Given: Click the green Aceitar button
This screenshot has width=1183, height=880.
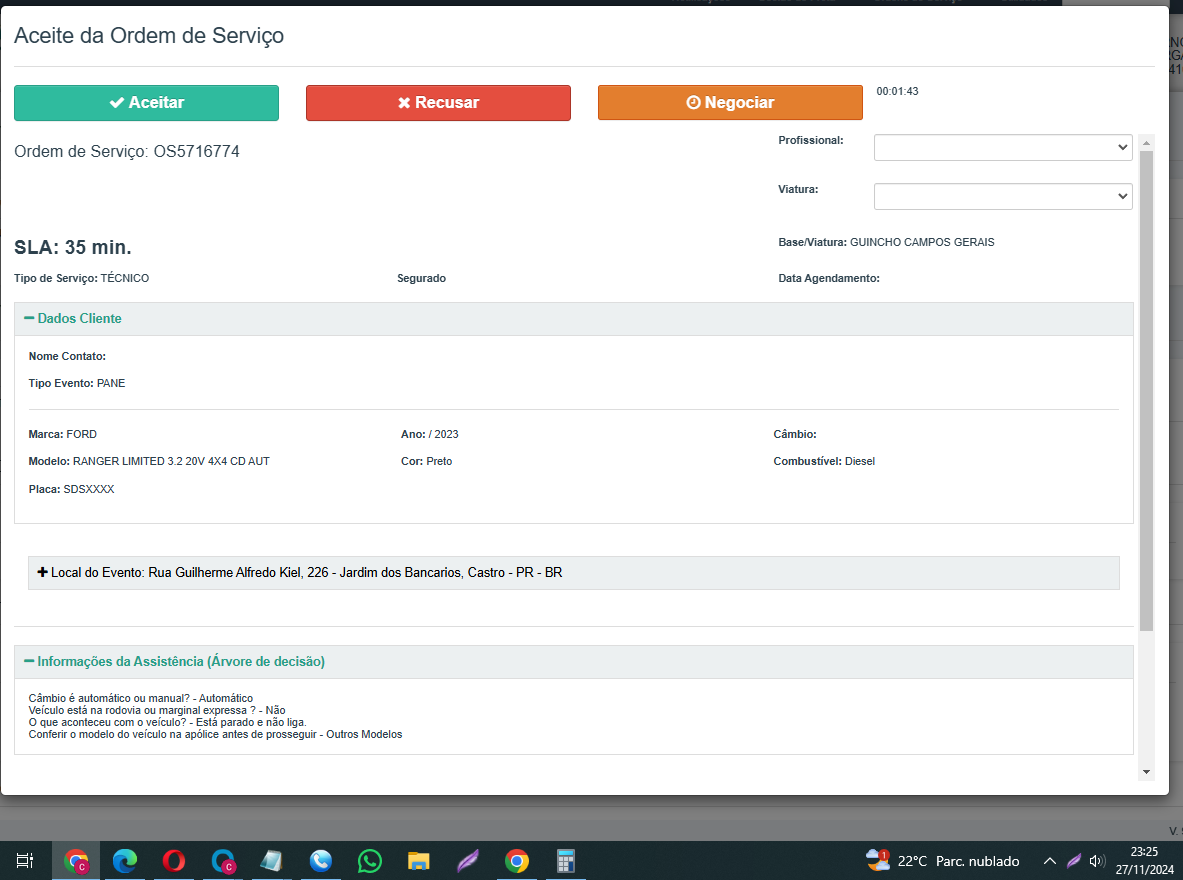Looking at the screenshot, I should pyautogui.click(x=146, y=103).
